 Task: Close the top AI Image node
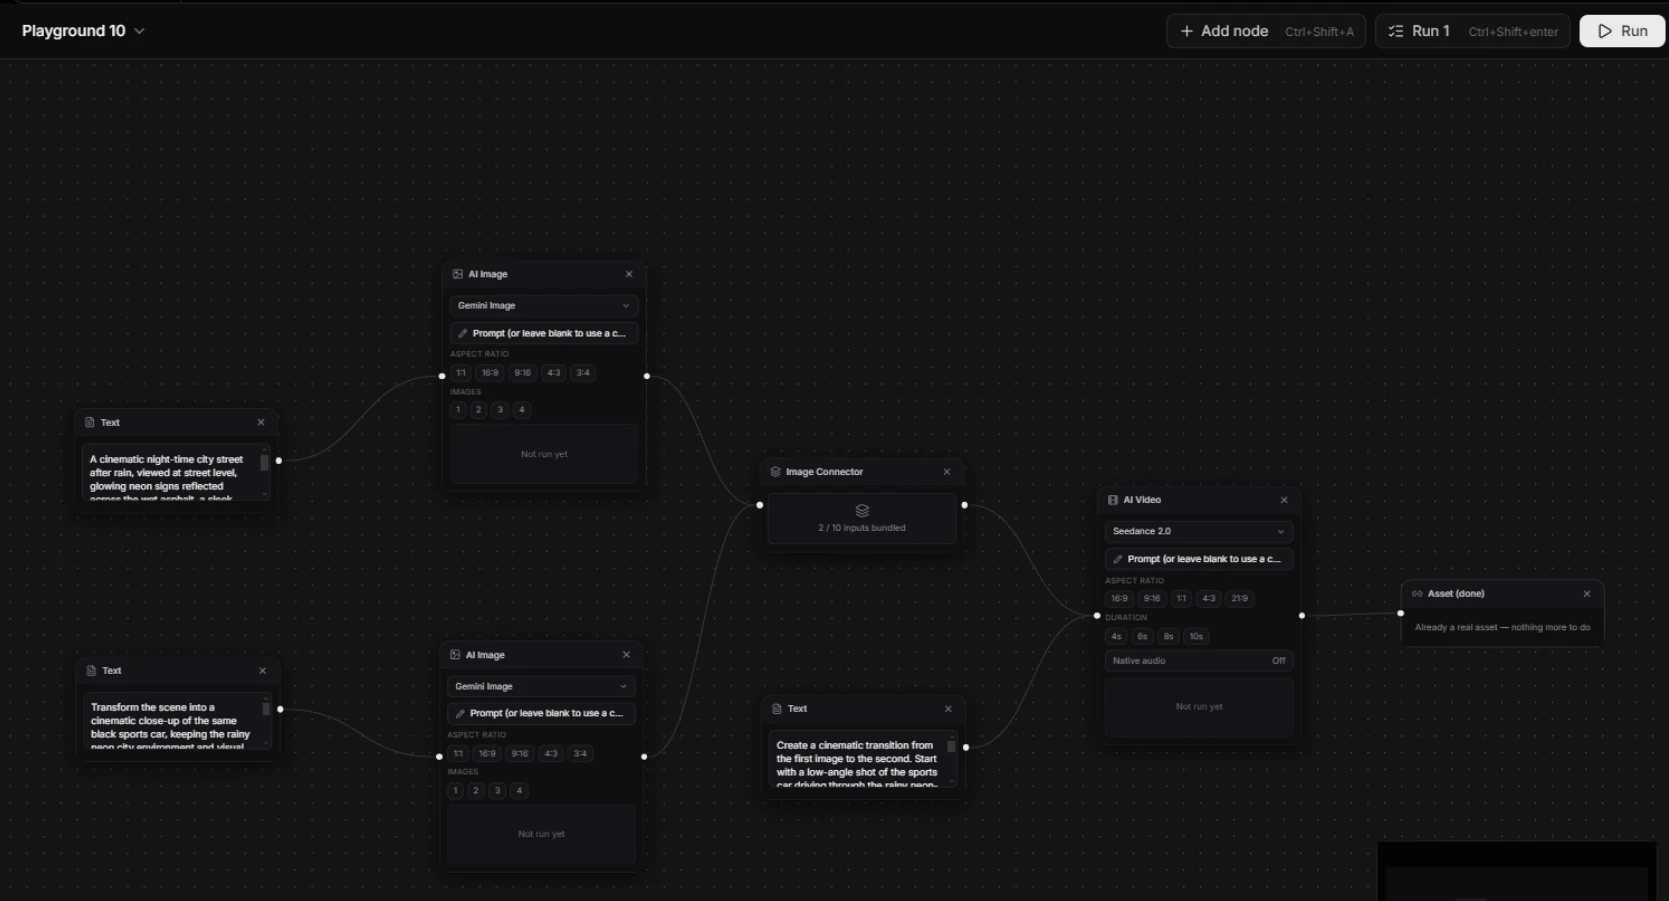click(x=629, y=274)
